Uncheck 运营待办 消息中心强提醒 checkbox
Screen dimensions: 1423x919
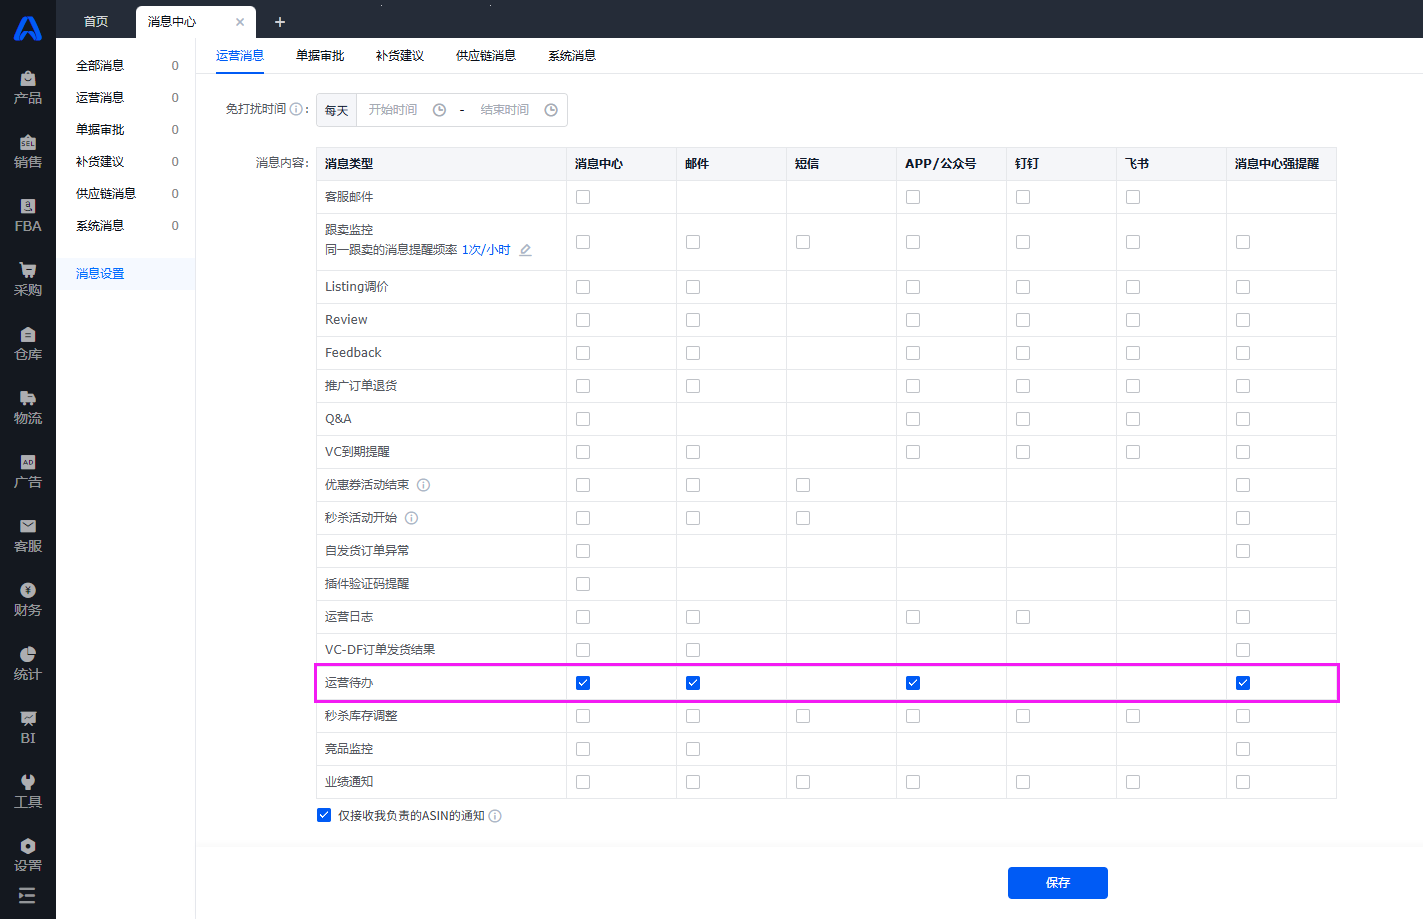click(1243, 683)
